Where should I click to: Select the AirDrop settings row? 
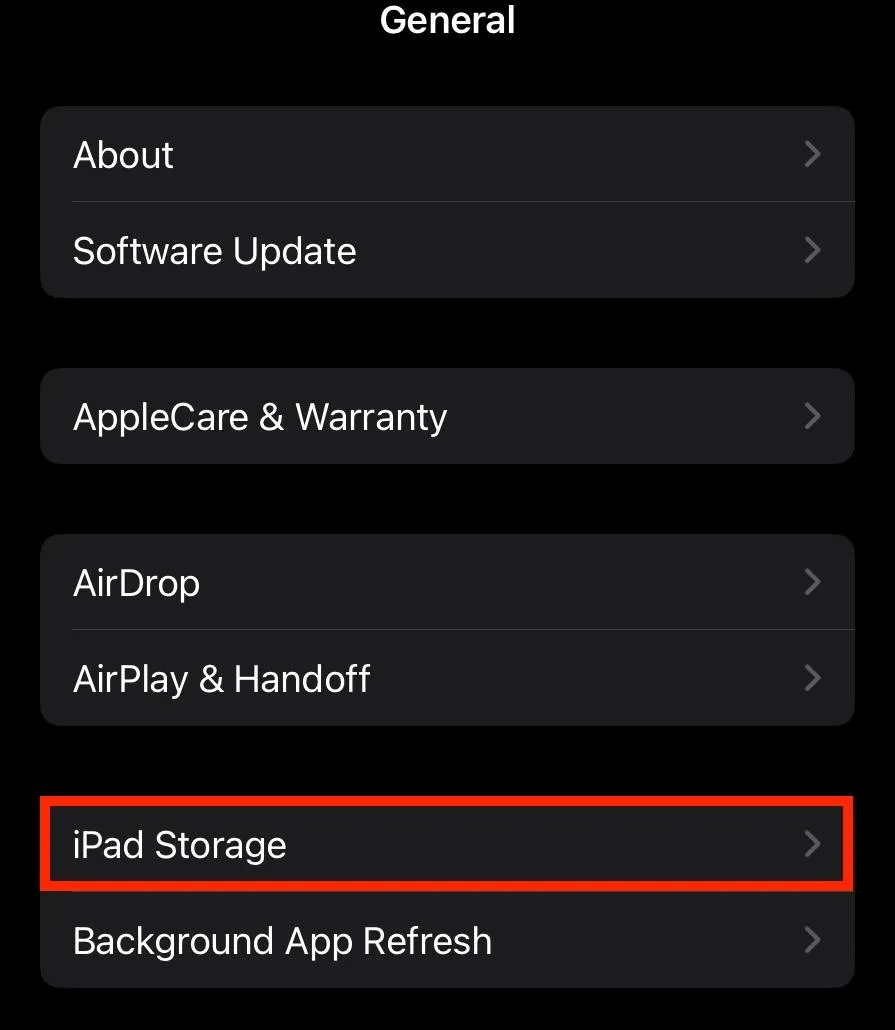[448, 582]
